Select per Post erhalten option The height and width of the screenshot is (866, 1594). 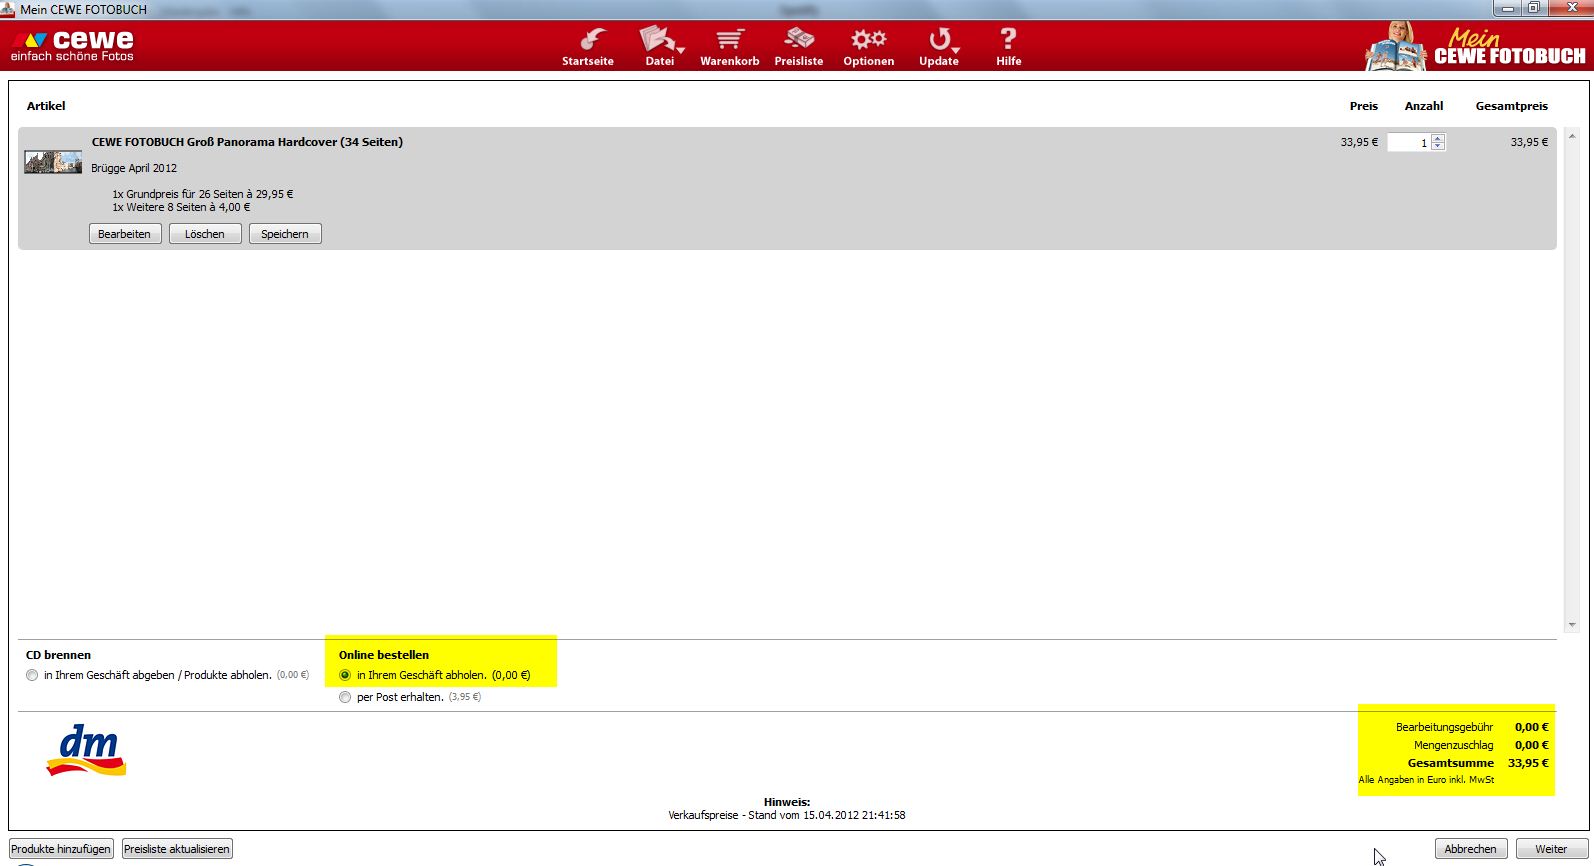tap(345, 697)
